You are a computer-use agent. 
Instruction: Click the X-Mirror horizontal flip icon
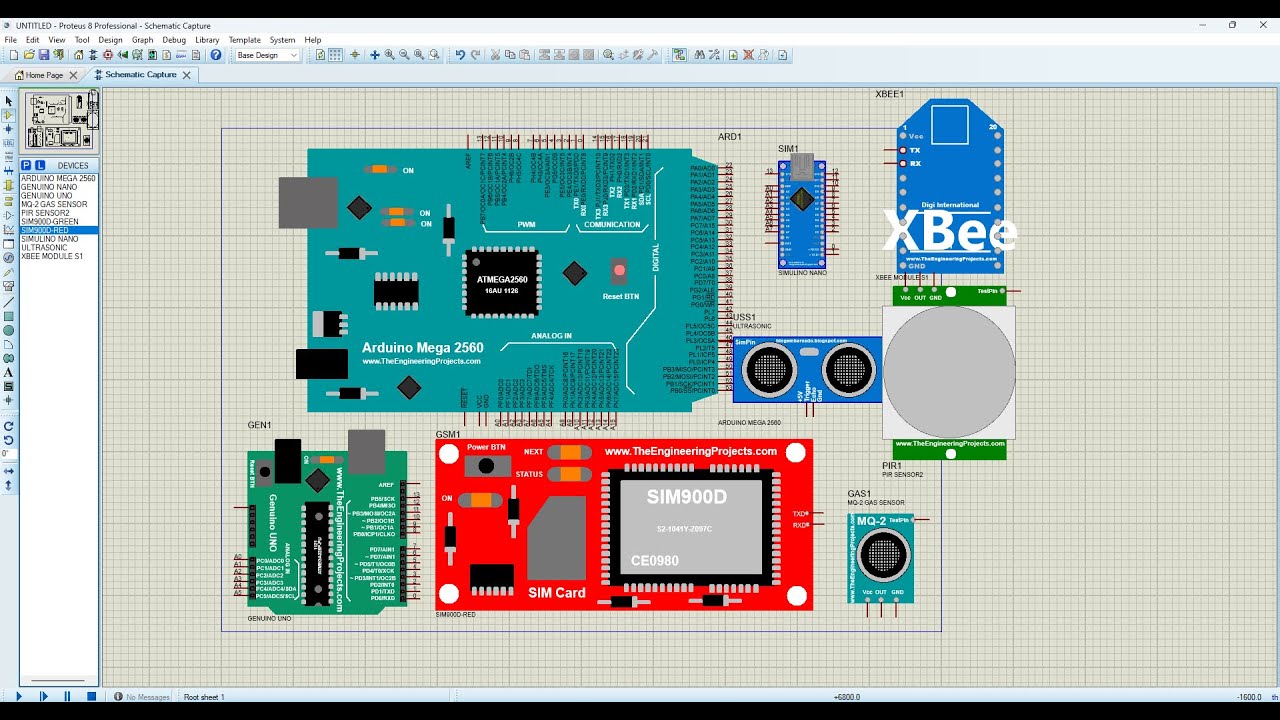coord(9,470)
